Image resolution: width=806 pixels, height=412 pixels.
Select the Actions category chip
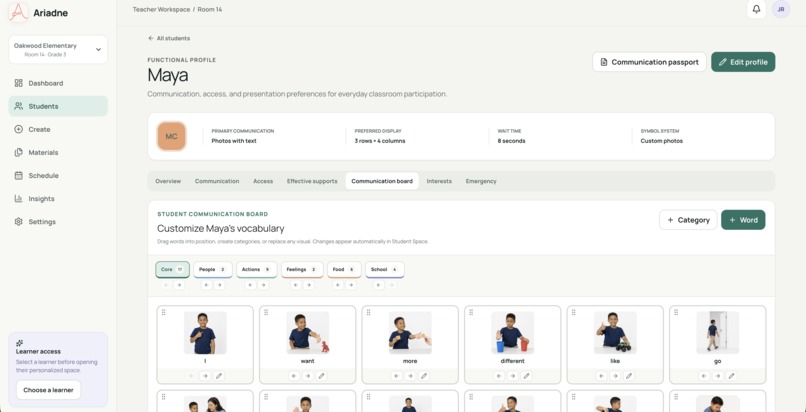(257, 269)
